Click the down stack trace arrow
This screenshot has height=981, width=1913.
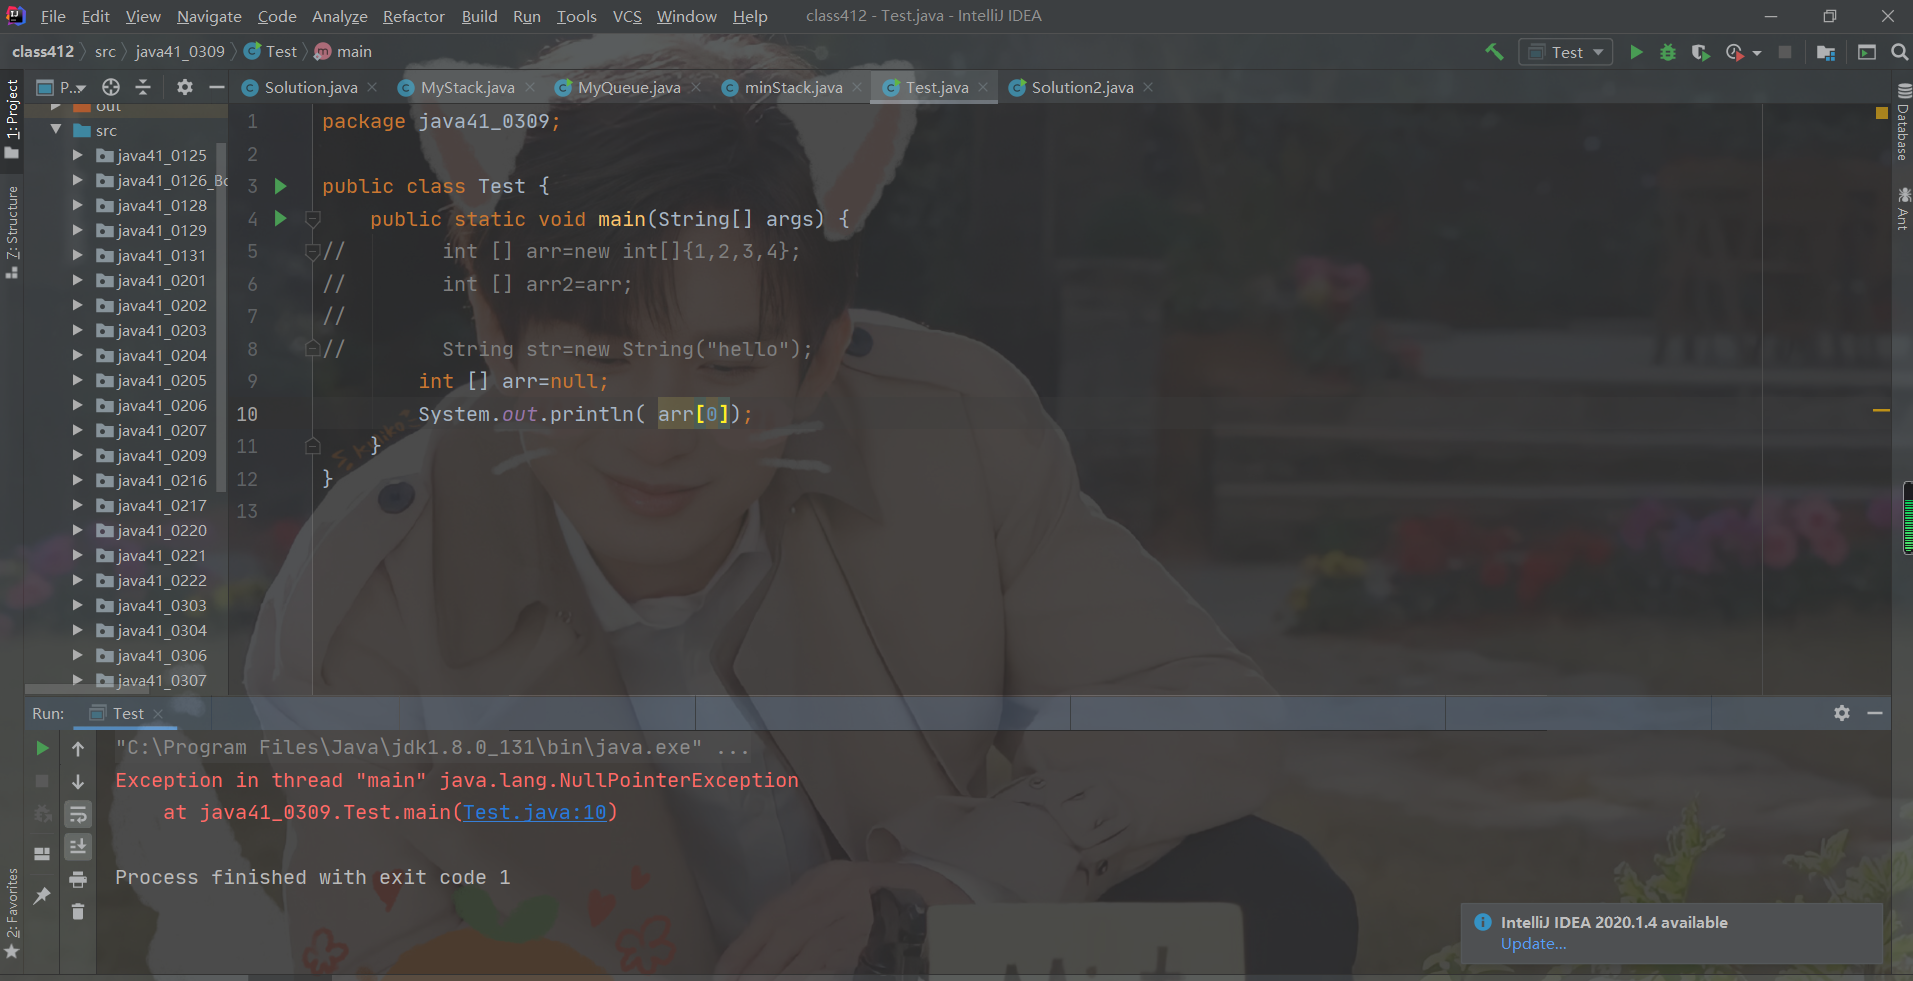click(x=78, y=781)
